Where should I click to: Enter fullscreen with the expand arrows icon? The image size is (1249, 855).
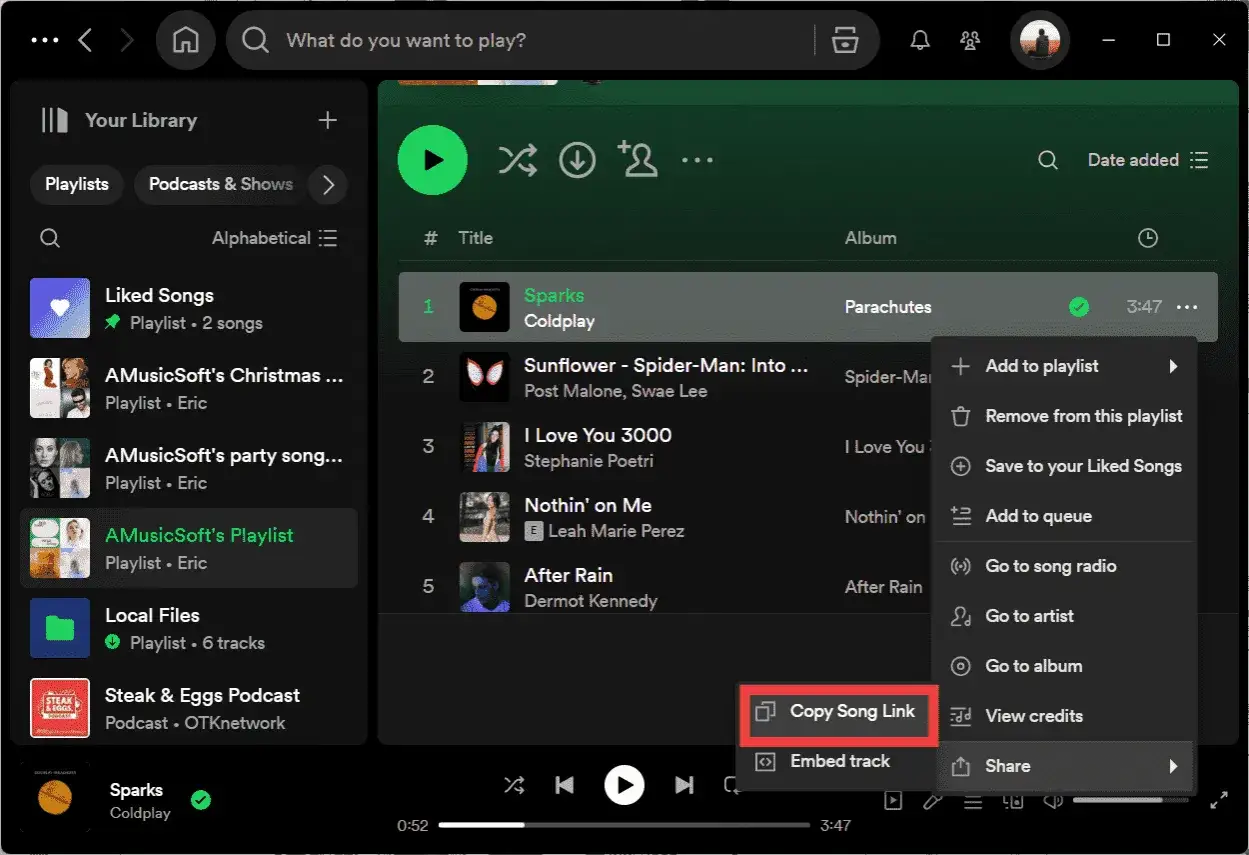point(1218,800)
